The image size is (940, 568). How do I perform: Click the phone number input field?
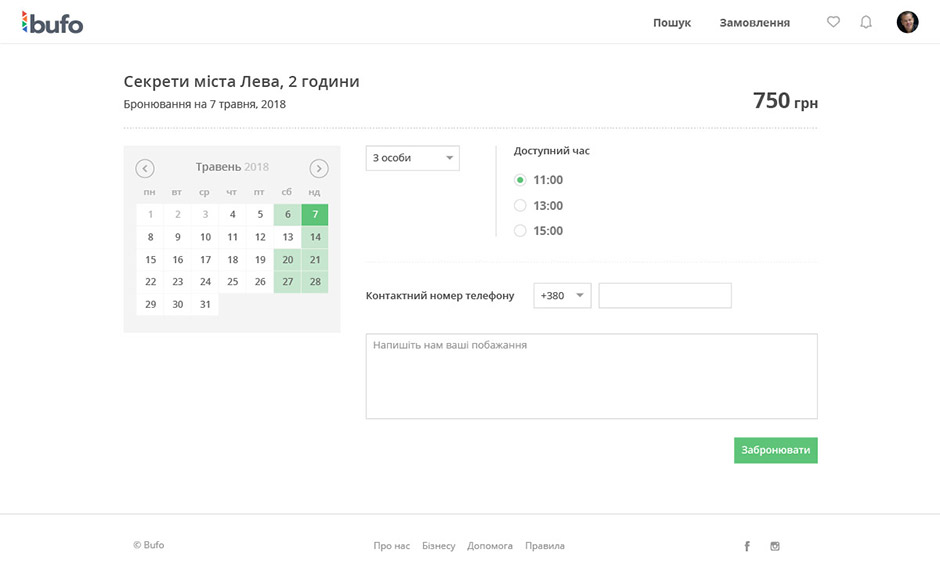[665, 296]
